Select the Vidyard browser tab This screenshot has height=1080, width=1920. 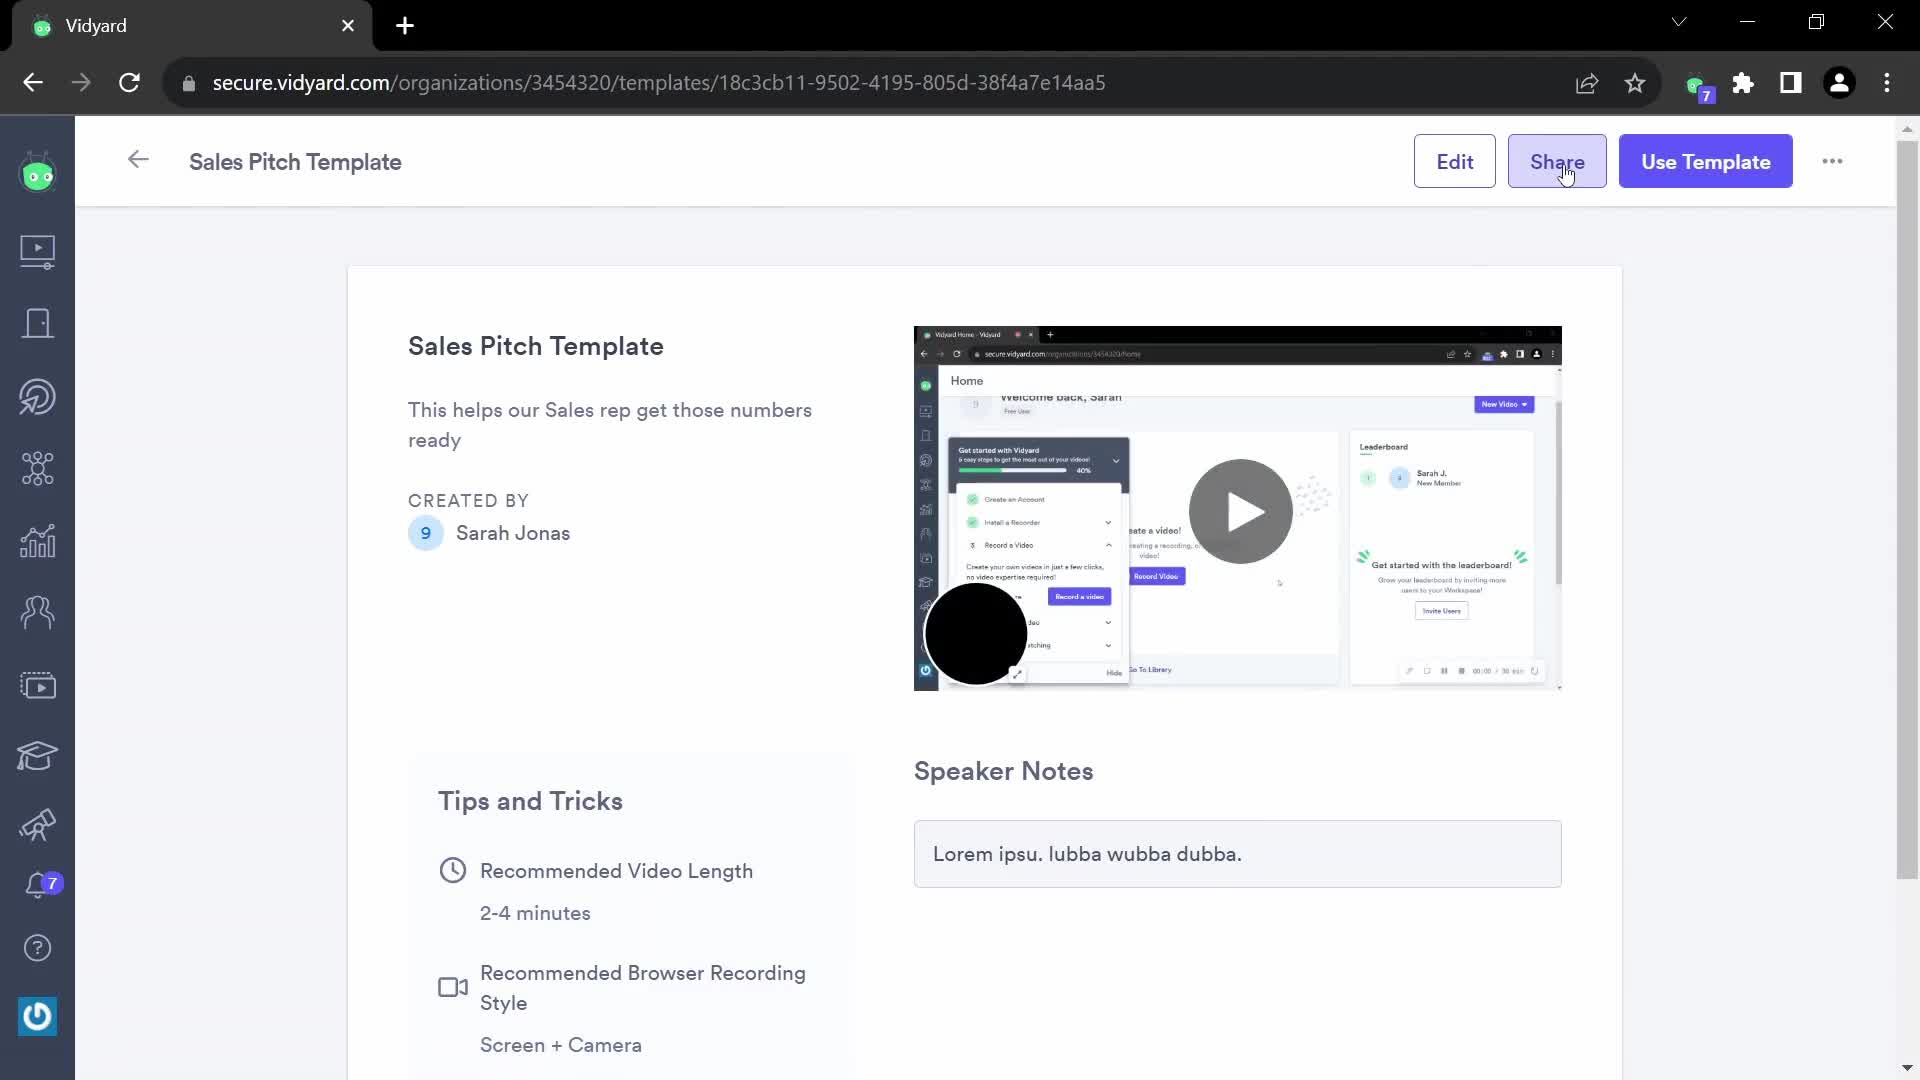coord(192,26)
